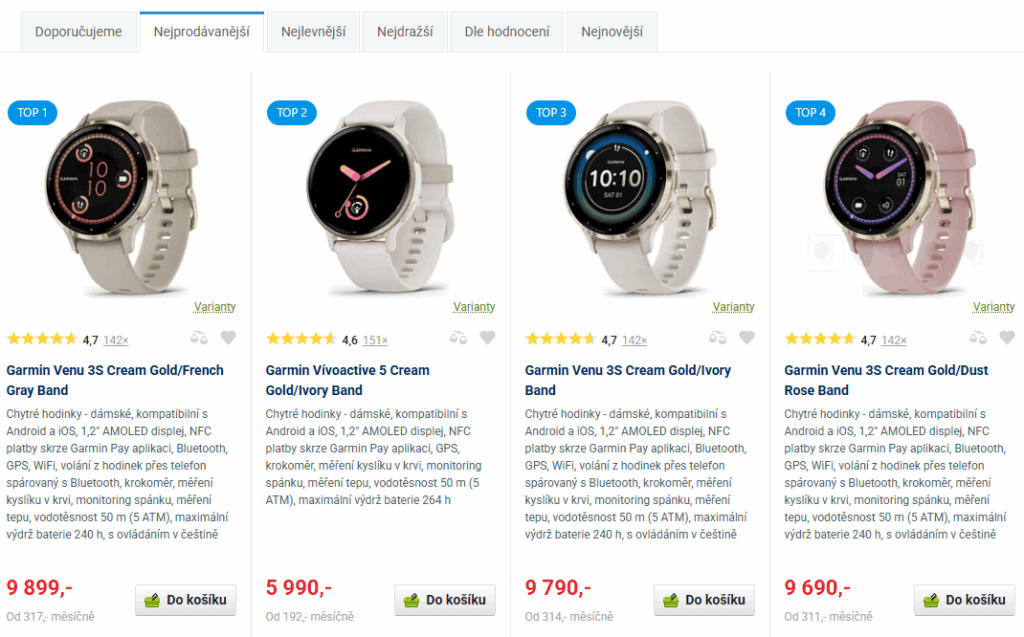The height and width of the screenshot is (637, 1024).
Task: Add Venu 3S Ivory Band to favorites
Action: pyautogui.click(x=747, y=337)
